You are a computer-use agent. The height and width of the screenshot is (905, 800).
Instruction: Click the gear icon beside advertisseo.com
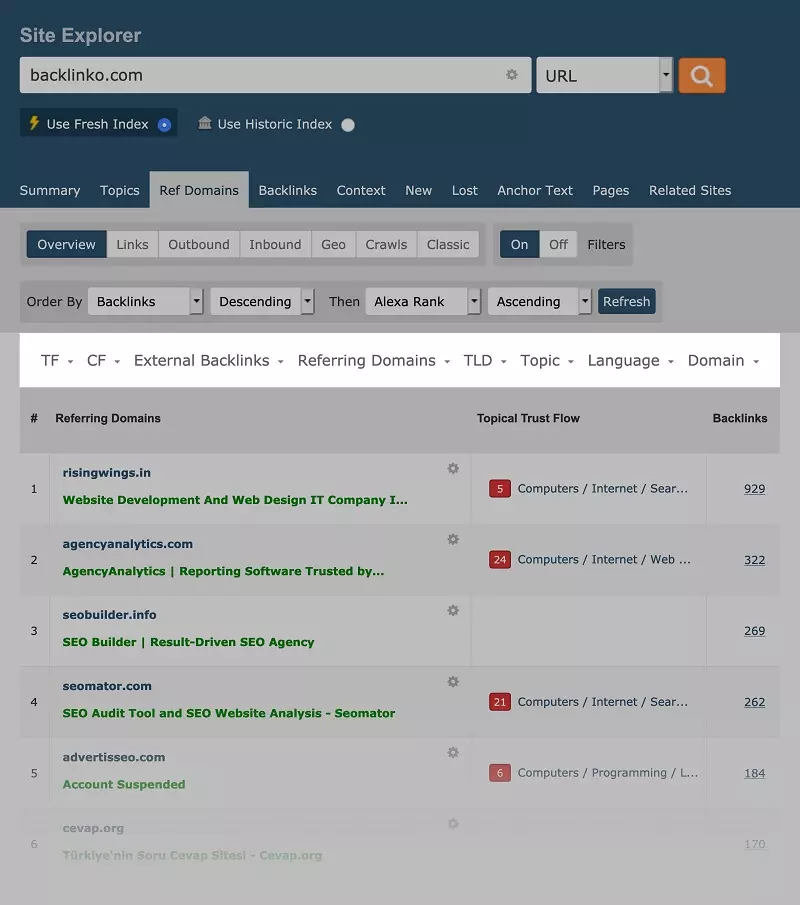[453, 752]
